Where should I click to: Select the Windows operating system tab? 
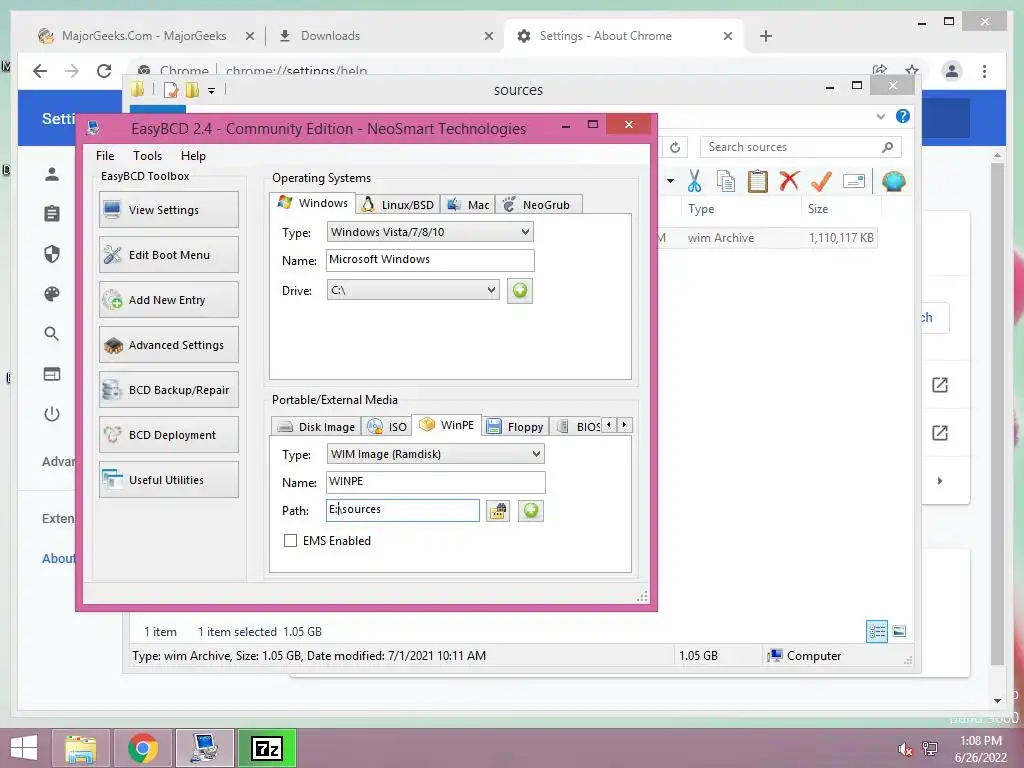click(x=313, y=203)
